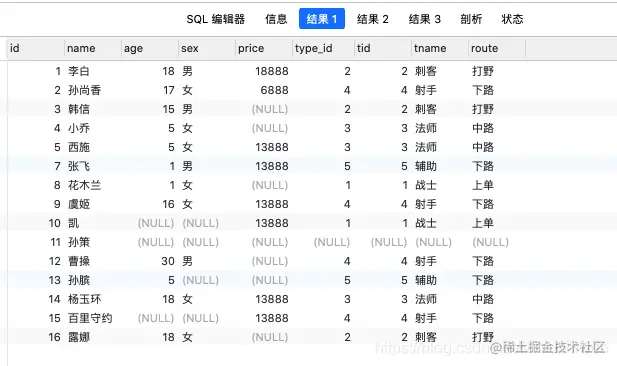Select the name cell 百里守约
The height and width of the screenshot is (366, 617).
click(x=90, y=318)
